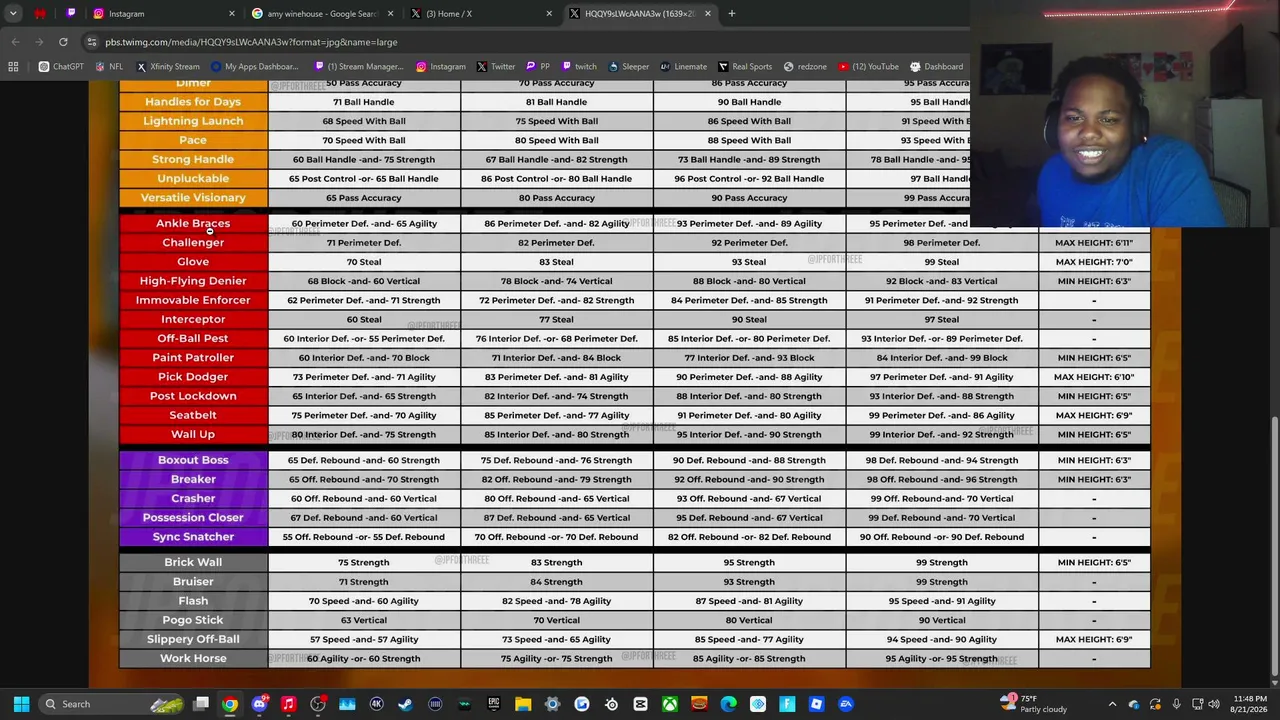
Task: Open Xbox app from the taskbar
Action: click(x=670, y=704)
